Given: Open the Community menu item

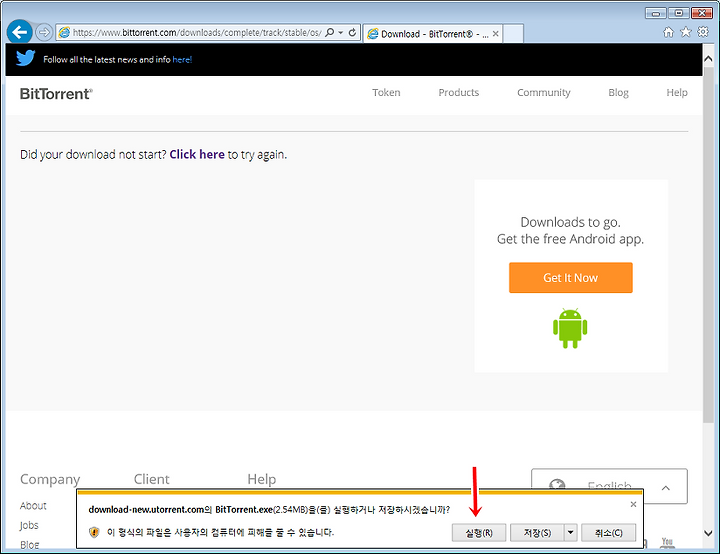Looking at the screenshot, I should pyautogui.click(x=544, y=92).
